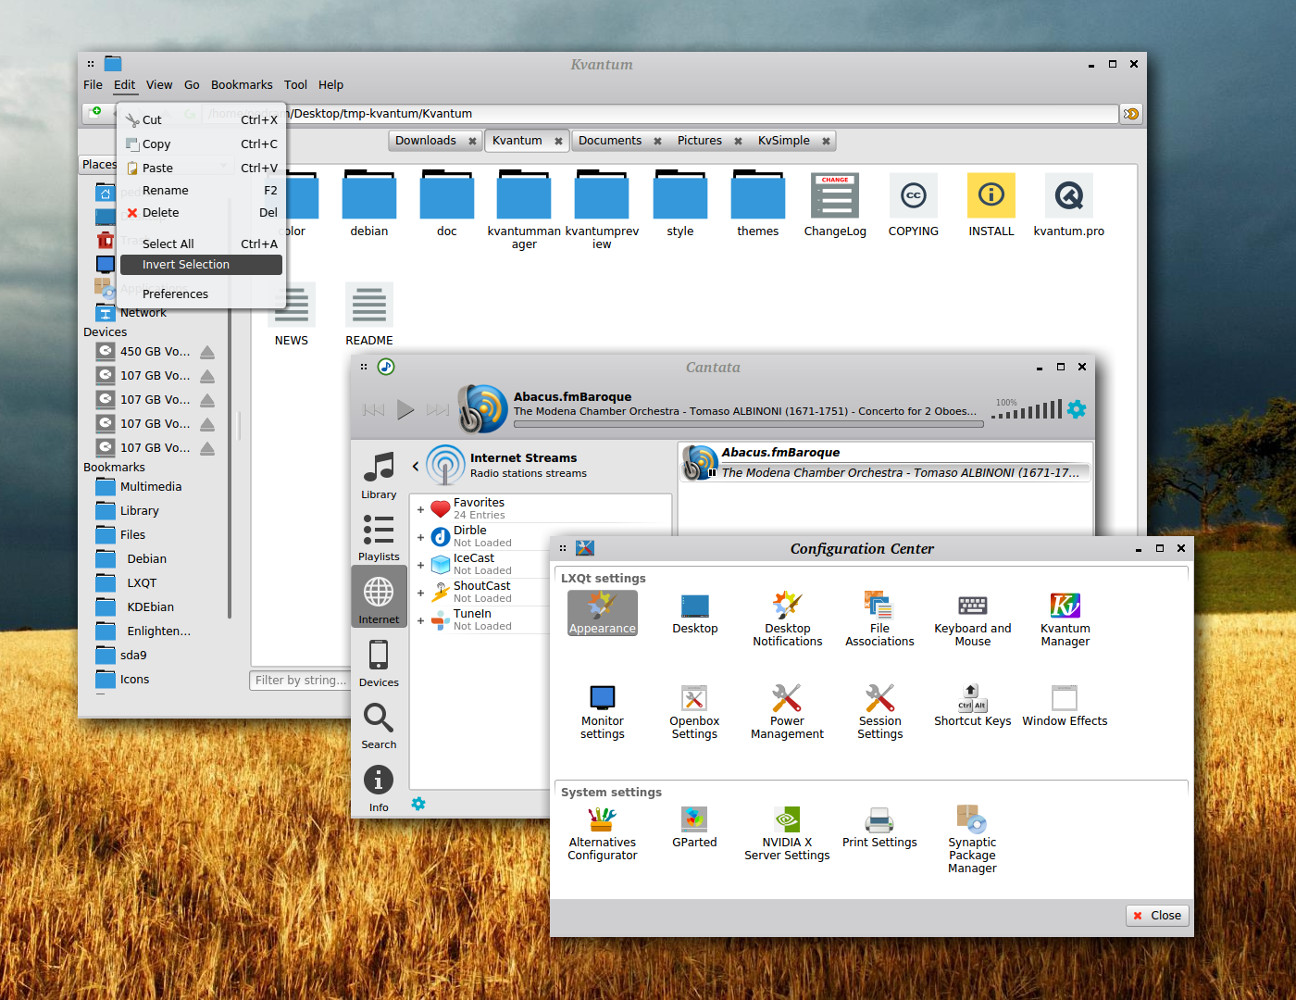Image resolution: width=1296 pixels, height=1000 pixels.
Task: Click gear icon at bottom of Cantata streams list
Action: pos(418,803)
